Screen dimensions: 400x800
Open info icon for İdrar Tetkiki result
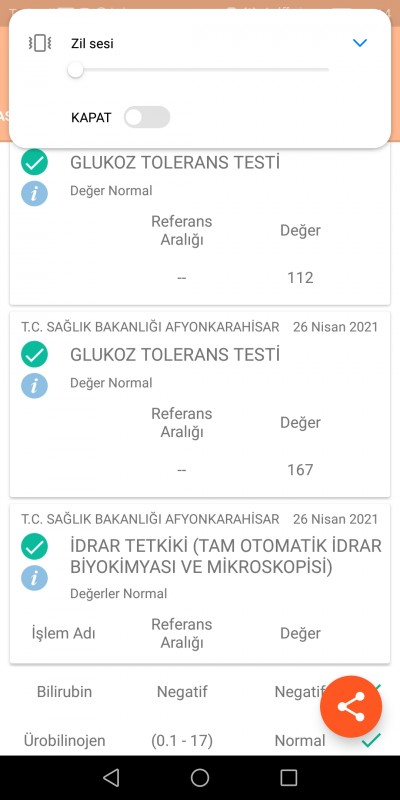coord(34,577)
